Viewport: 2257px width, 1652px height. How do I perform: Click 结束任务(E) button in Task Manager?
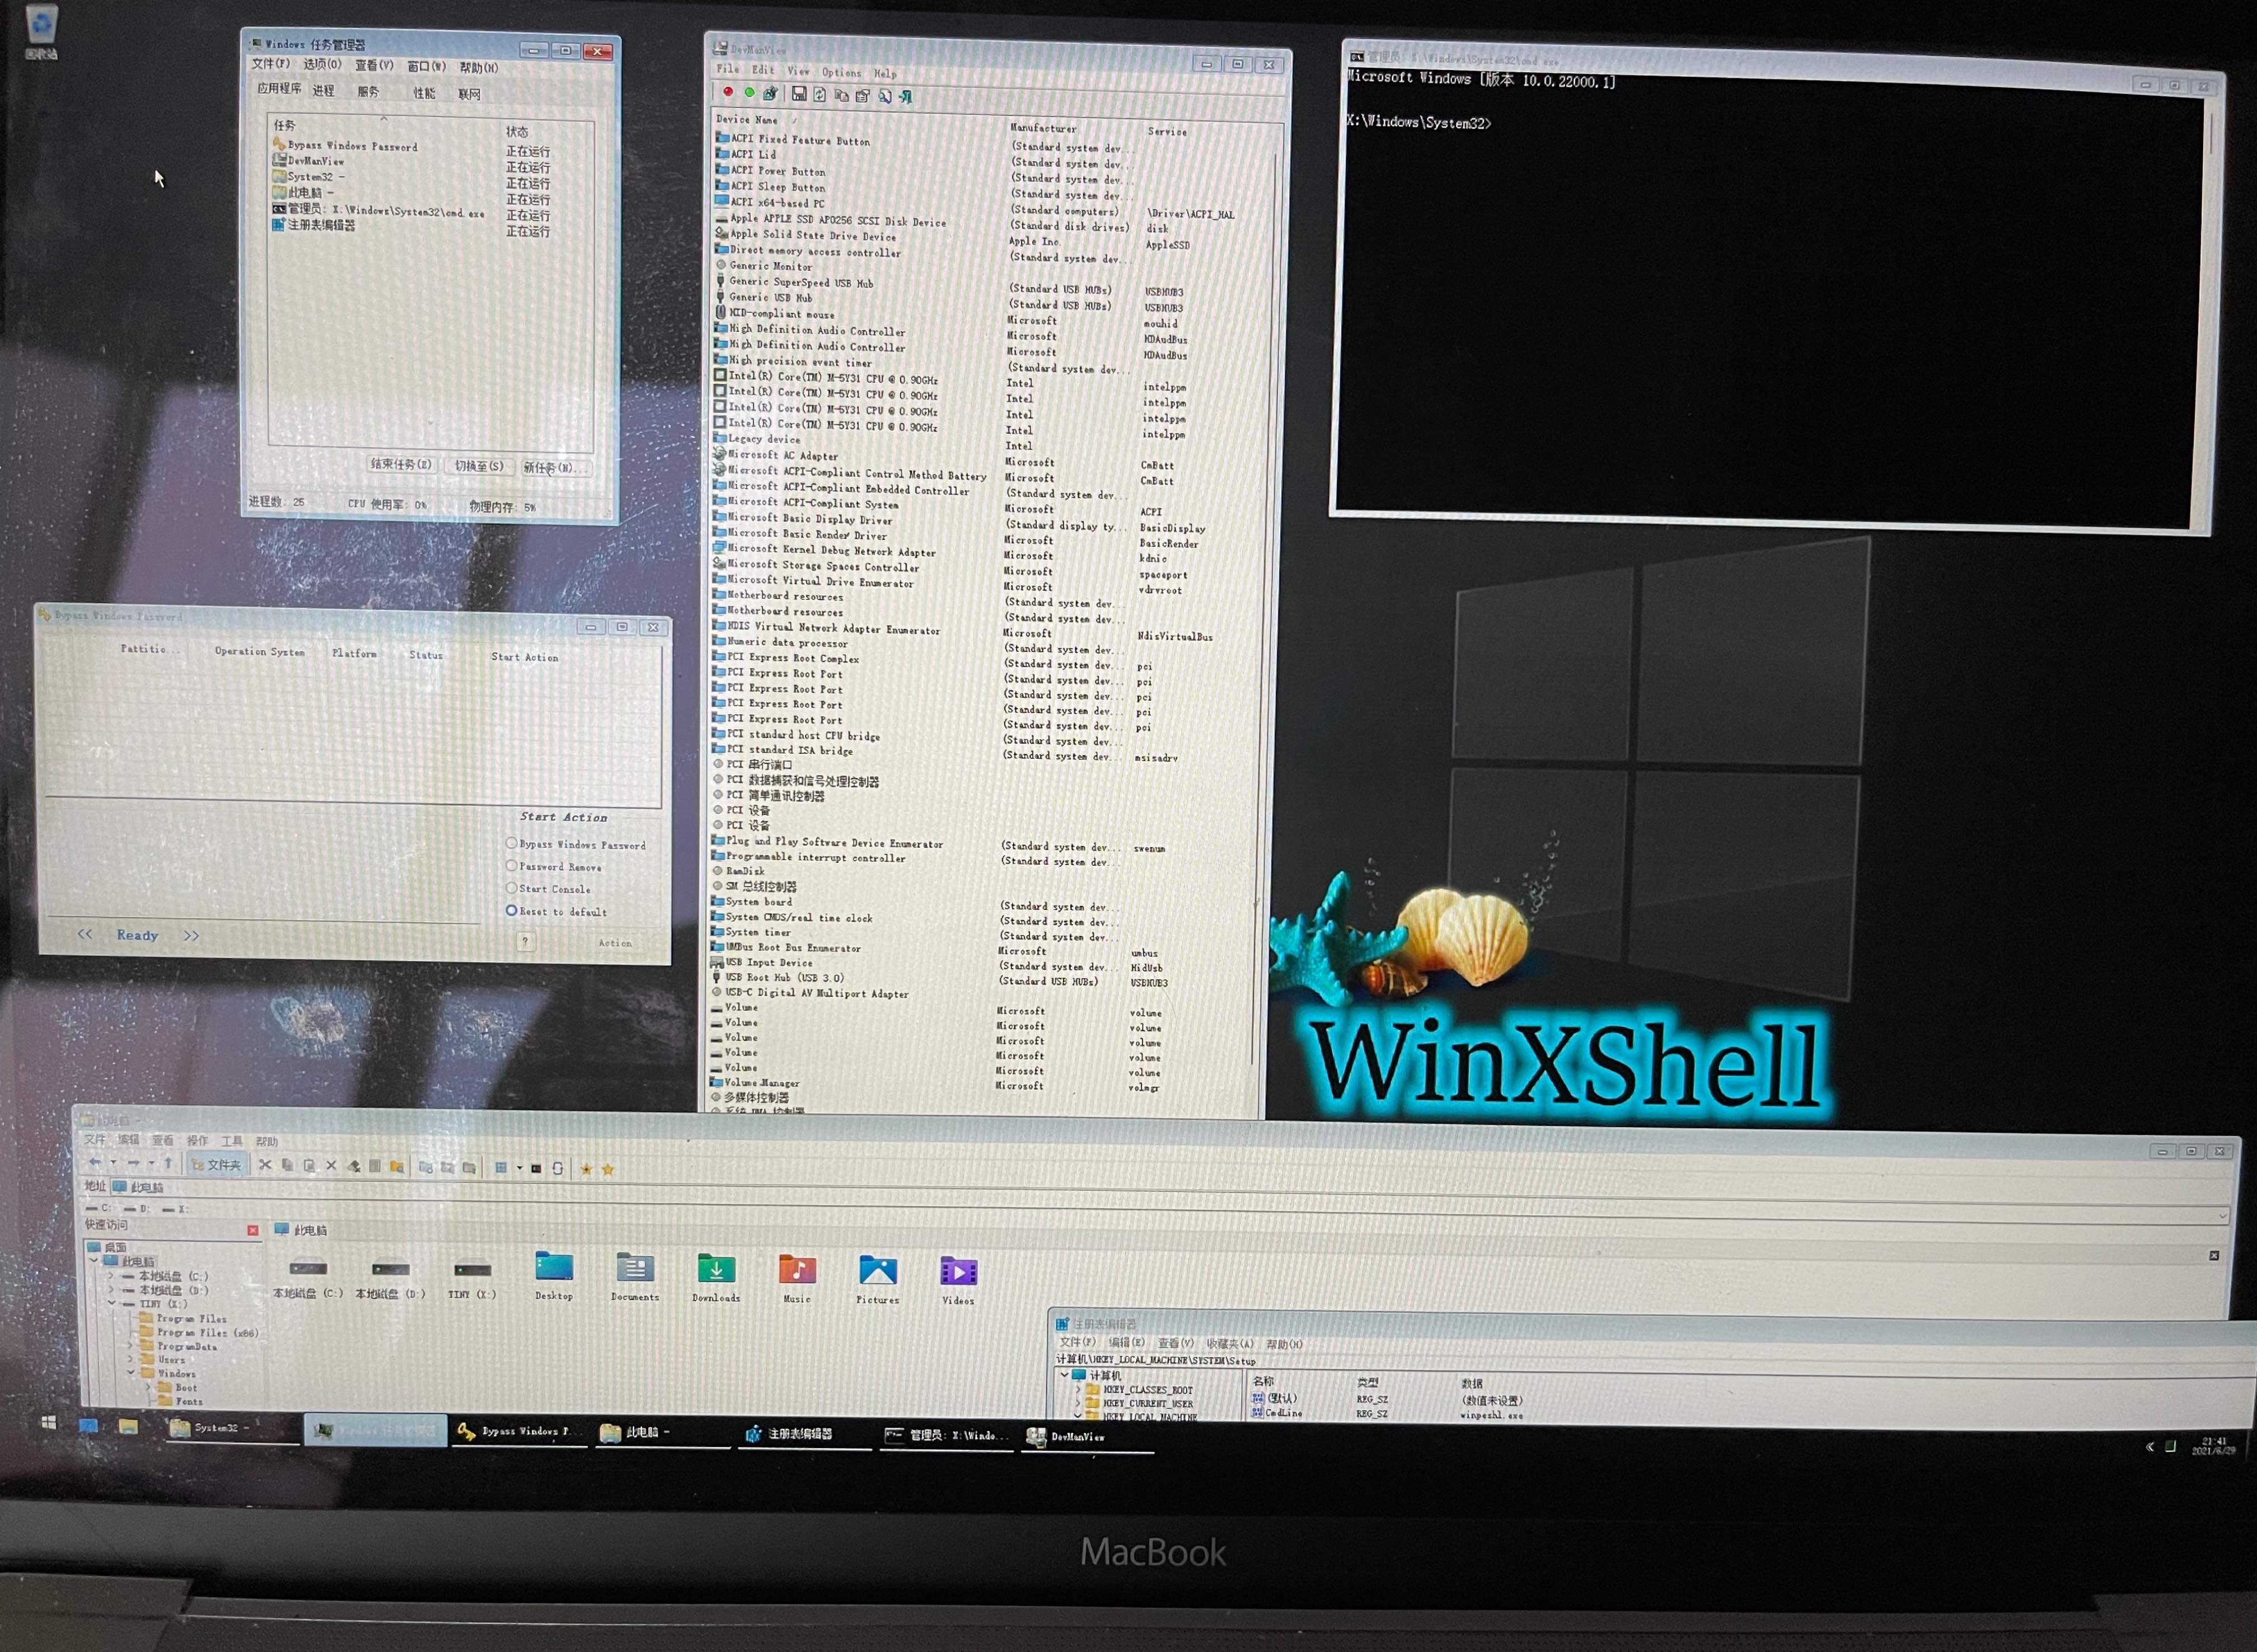coord(401,464)
